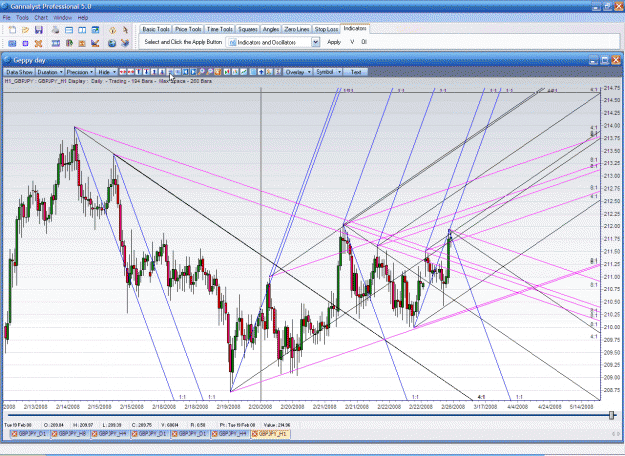Viewport: 625px width, 456px height.
Task: Switch to the Squares tab
Action: (248, 29)
